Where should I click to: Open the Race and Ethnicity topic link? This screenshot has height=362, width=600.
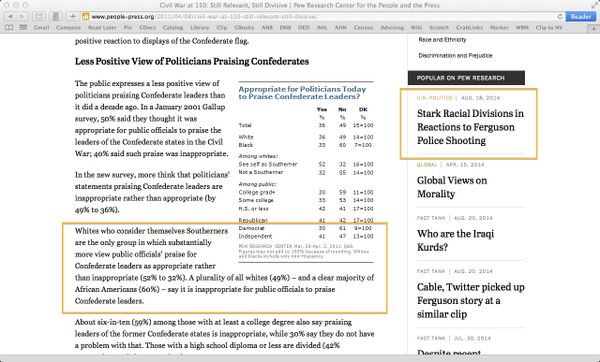[x=442, y=39]
